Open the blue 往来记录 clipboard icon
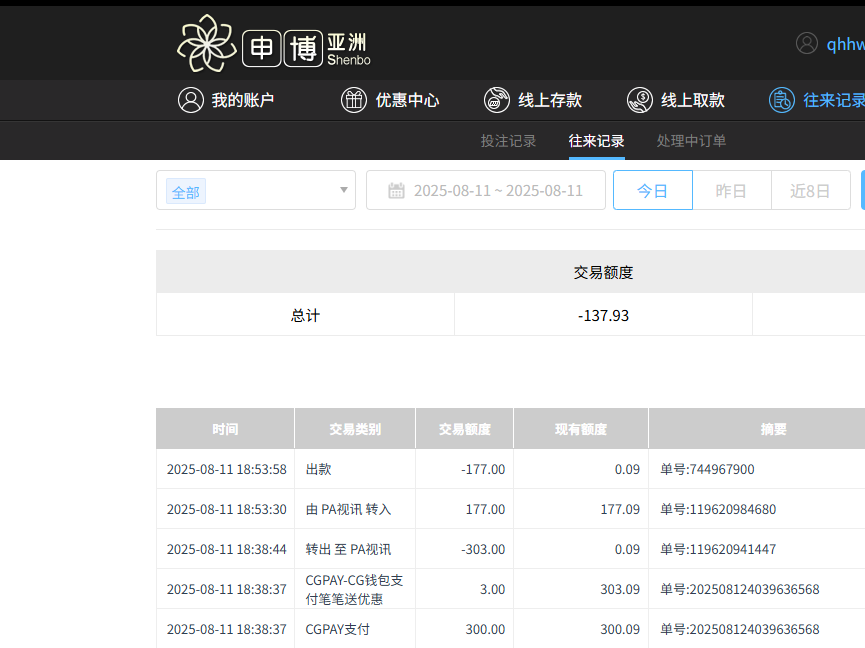The image size is (865, 648). pos(781,100)
